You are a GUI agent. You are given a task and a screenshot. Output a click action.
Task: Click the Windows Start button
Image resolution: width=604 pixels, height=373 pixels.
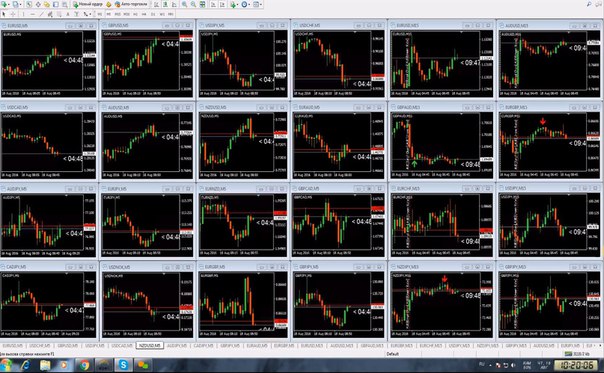tap(5, 365)
